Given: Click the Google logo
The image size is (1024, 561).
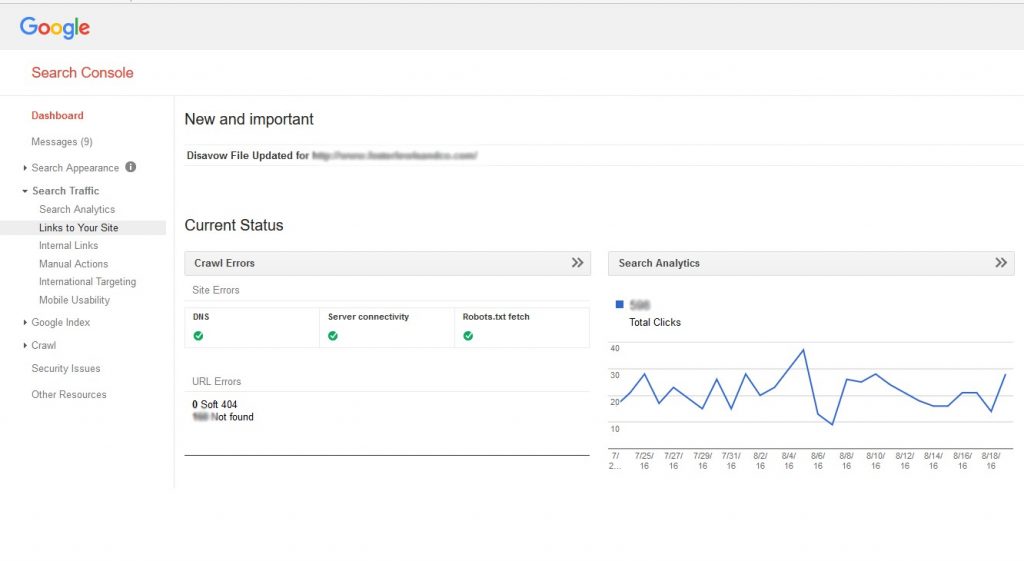Looking at the screenshot, I should click(x=55, y=27).
